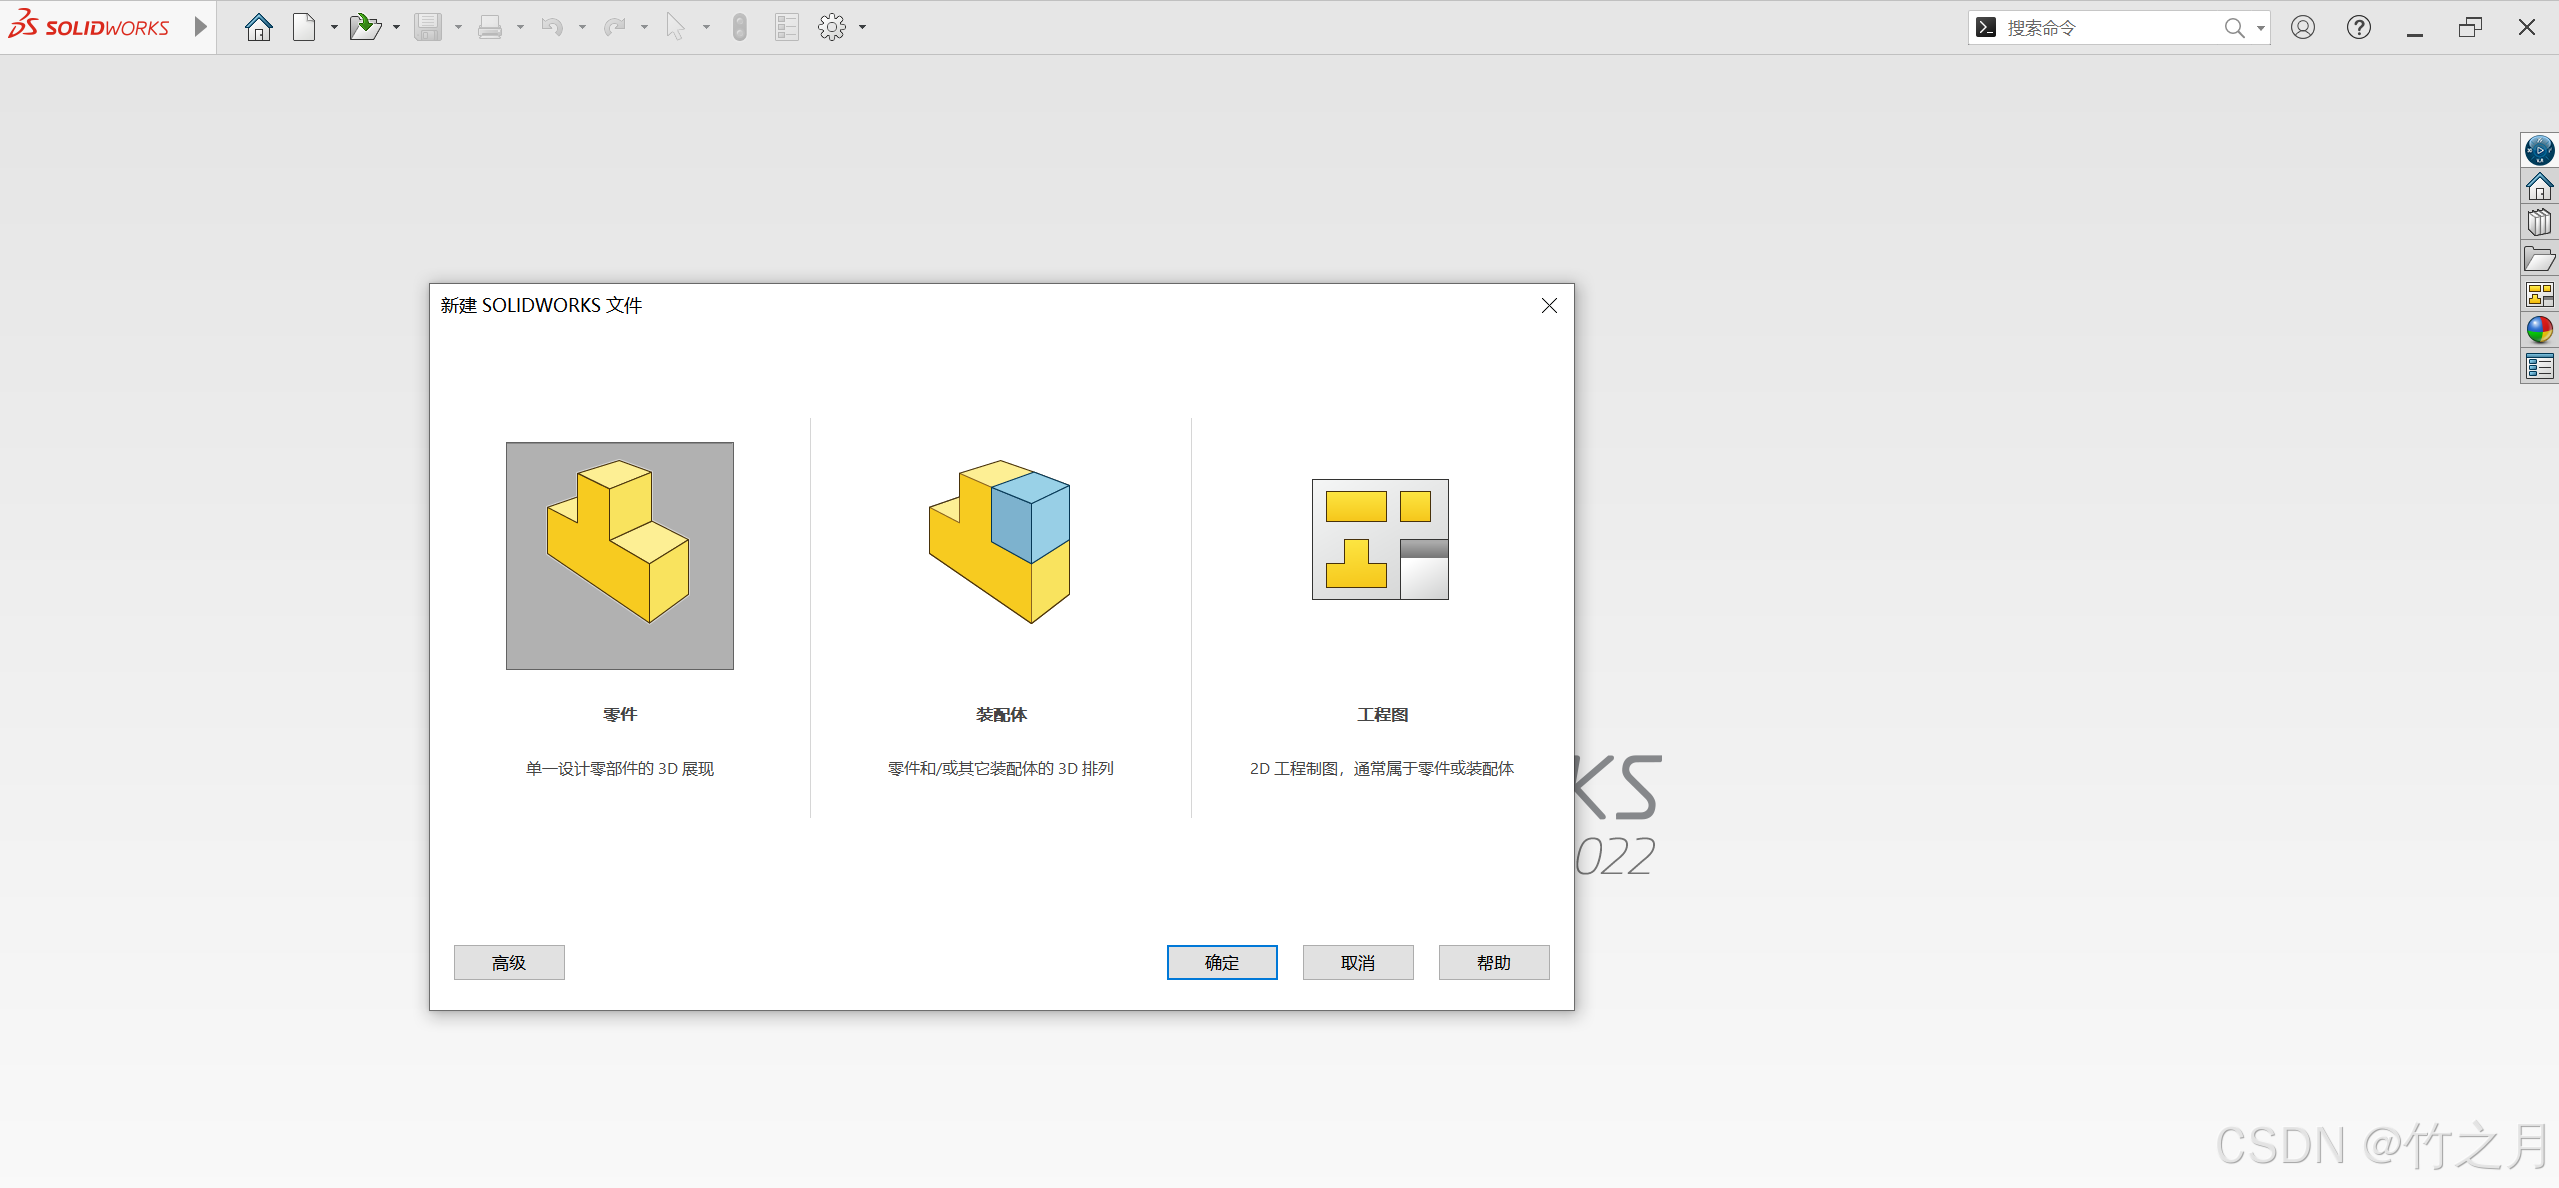Expand the SOLIDWORKS menu arrow
Screen dimensions: 2559x1188
click(200, 27)
